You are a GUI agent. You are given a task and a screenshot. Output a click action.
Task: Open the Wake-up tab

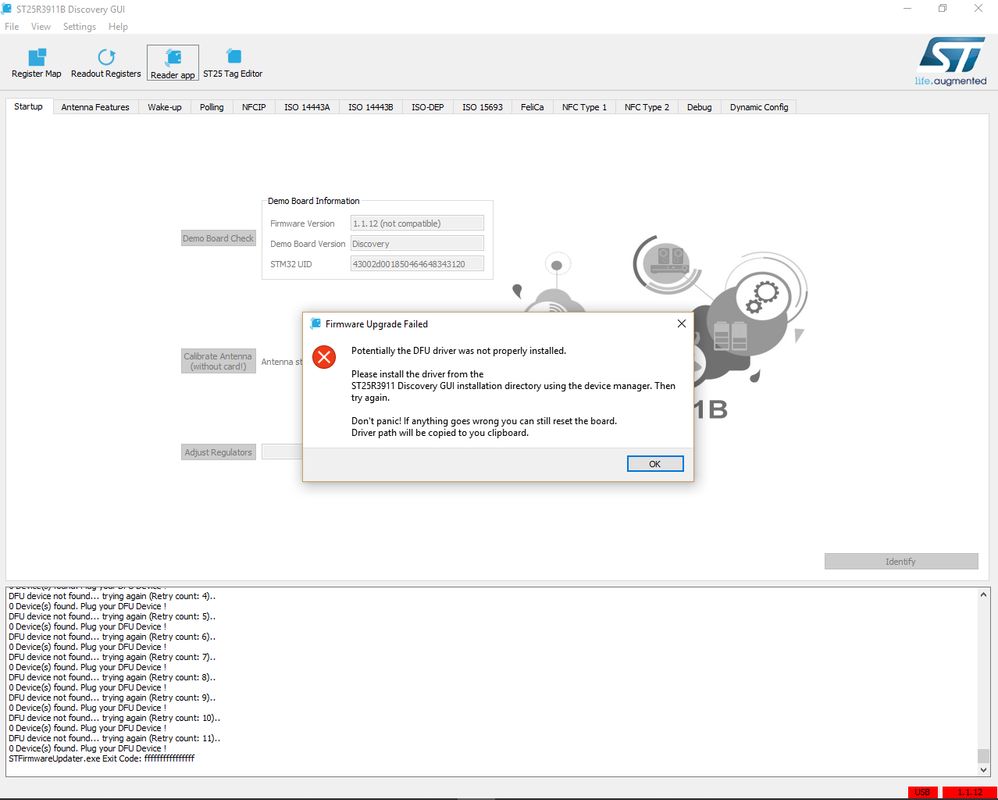point(164,107)
